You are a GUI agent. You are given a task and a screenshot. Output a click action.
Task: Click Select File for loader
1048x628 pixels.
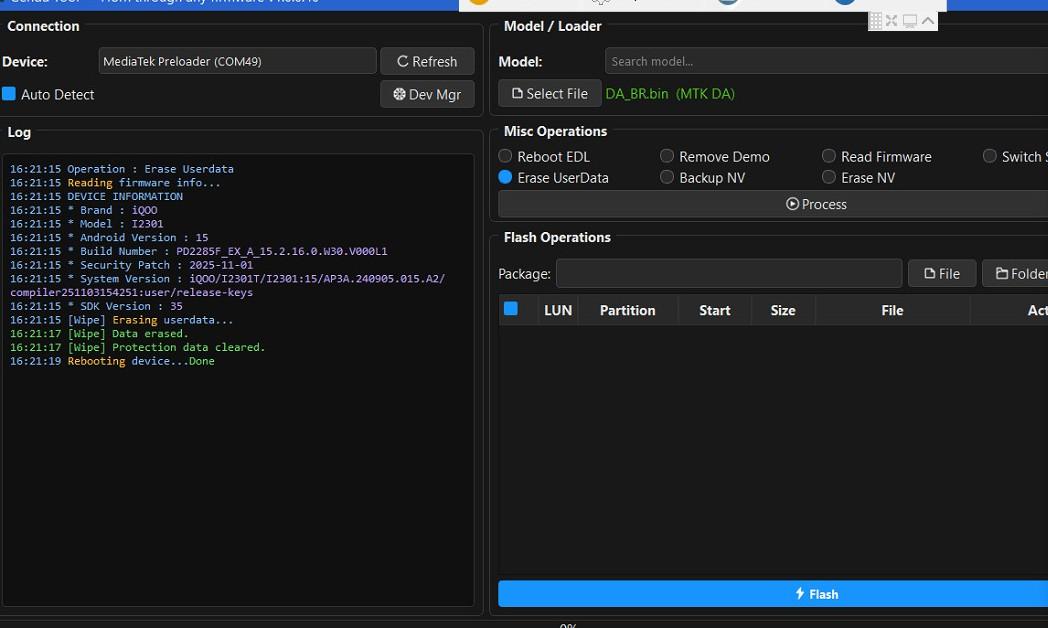pyautogui.click(x=550, y=93)
